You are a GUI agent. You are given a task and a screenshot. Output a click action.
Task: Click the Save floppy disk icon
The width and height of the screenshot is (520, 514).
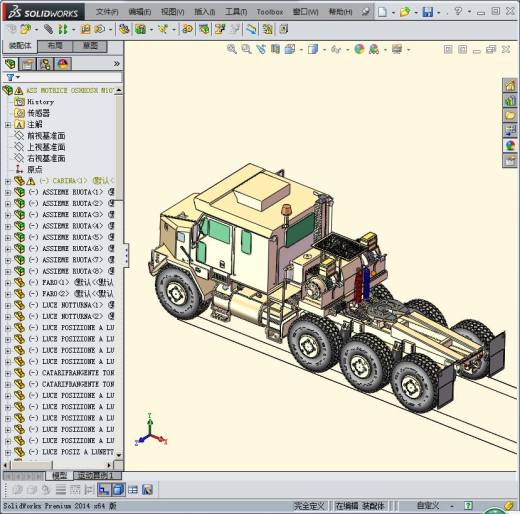click(428, 12)
